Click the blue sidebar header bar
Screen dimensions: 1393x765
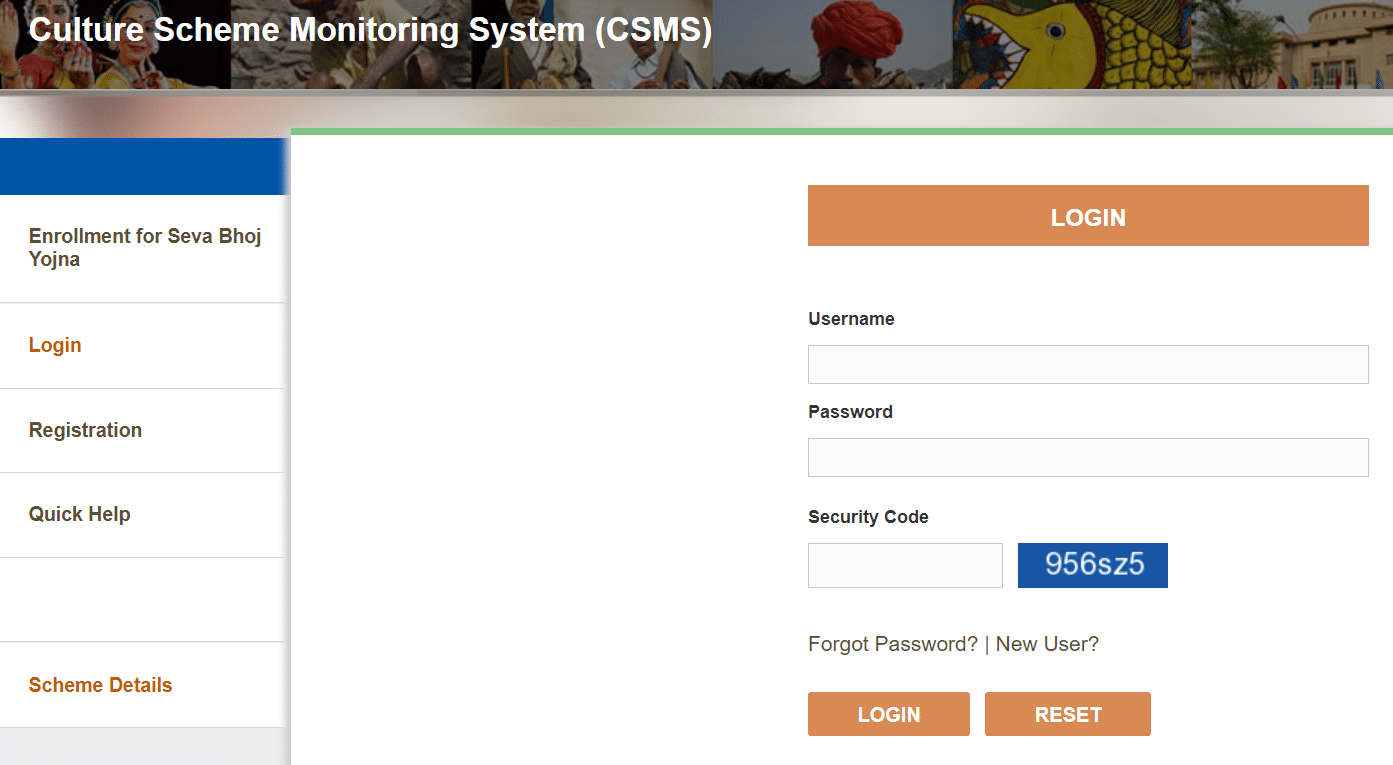[145, 166]
